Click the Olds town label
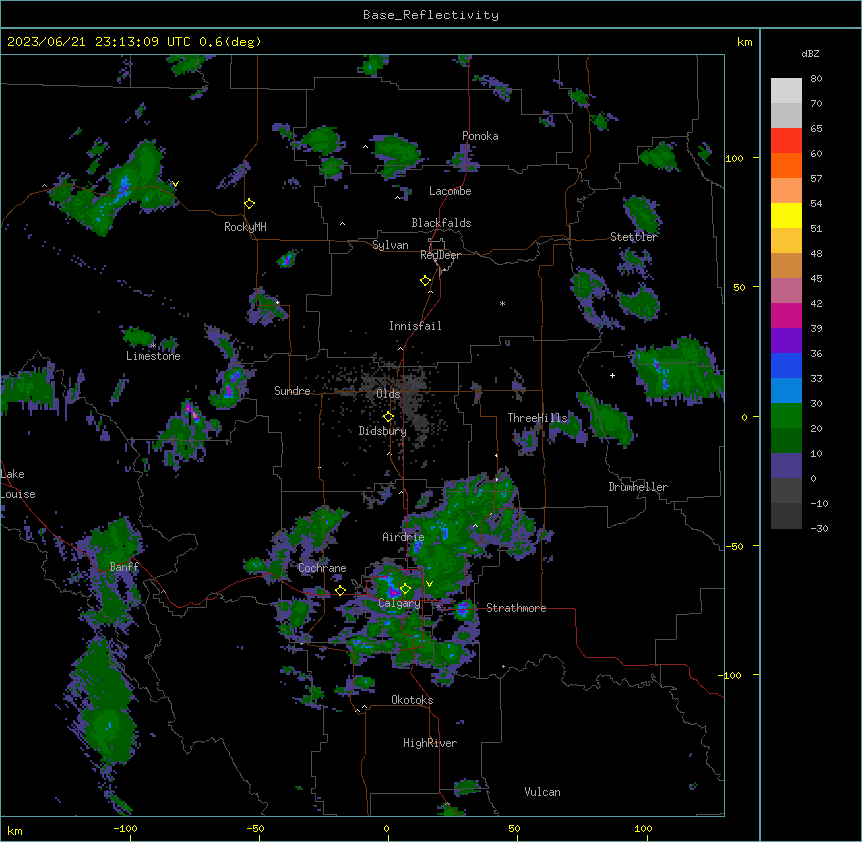 click(388, 394)
